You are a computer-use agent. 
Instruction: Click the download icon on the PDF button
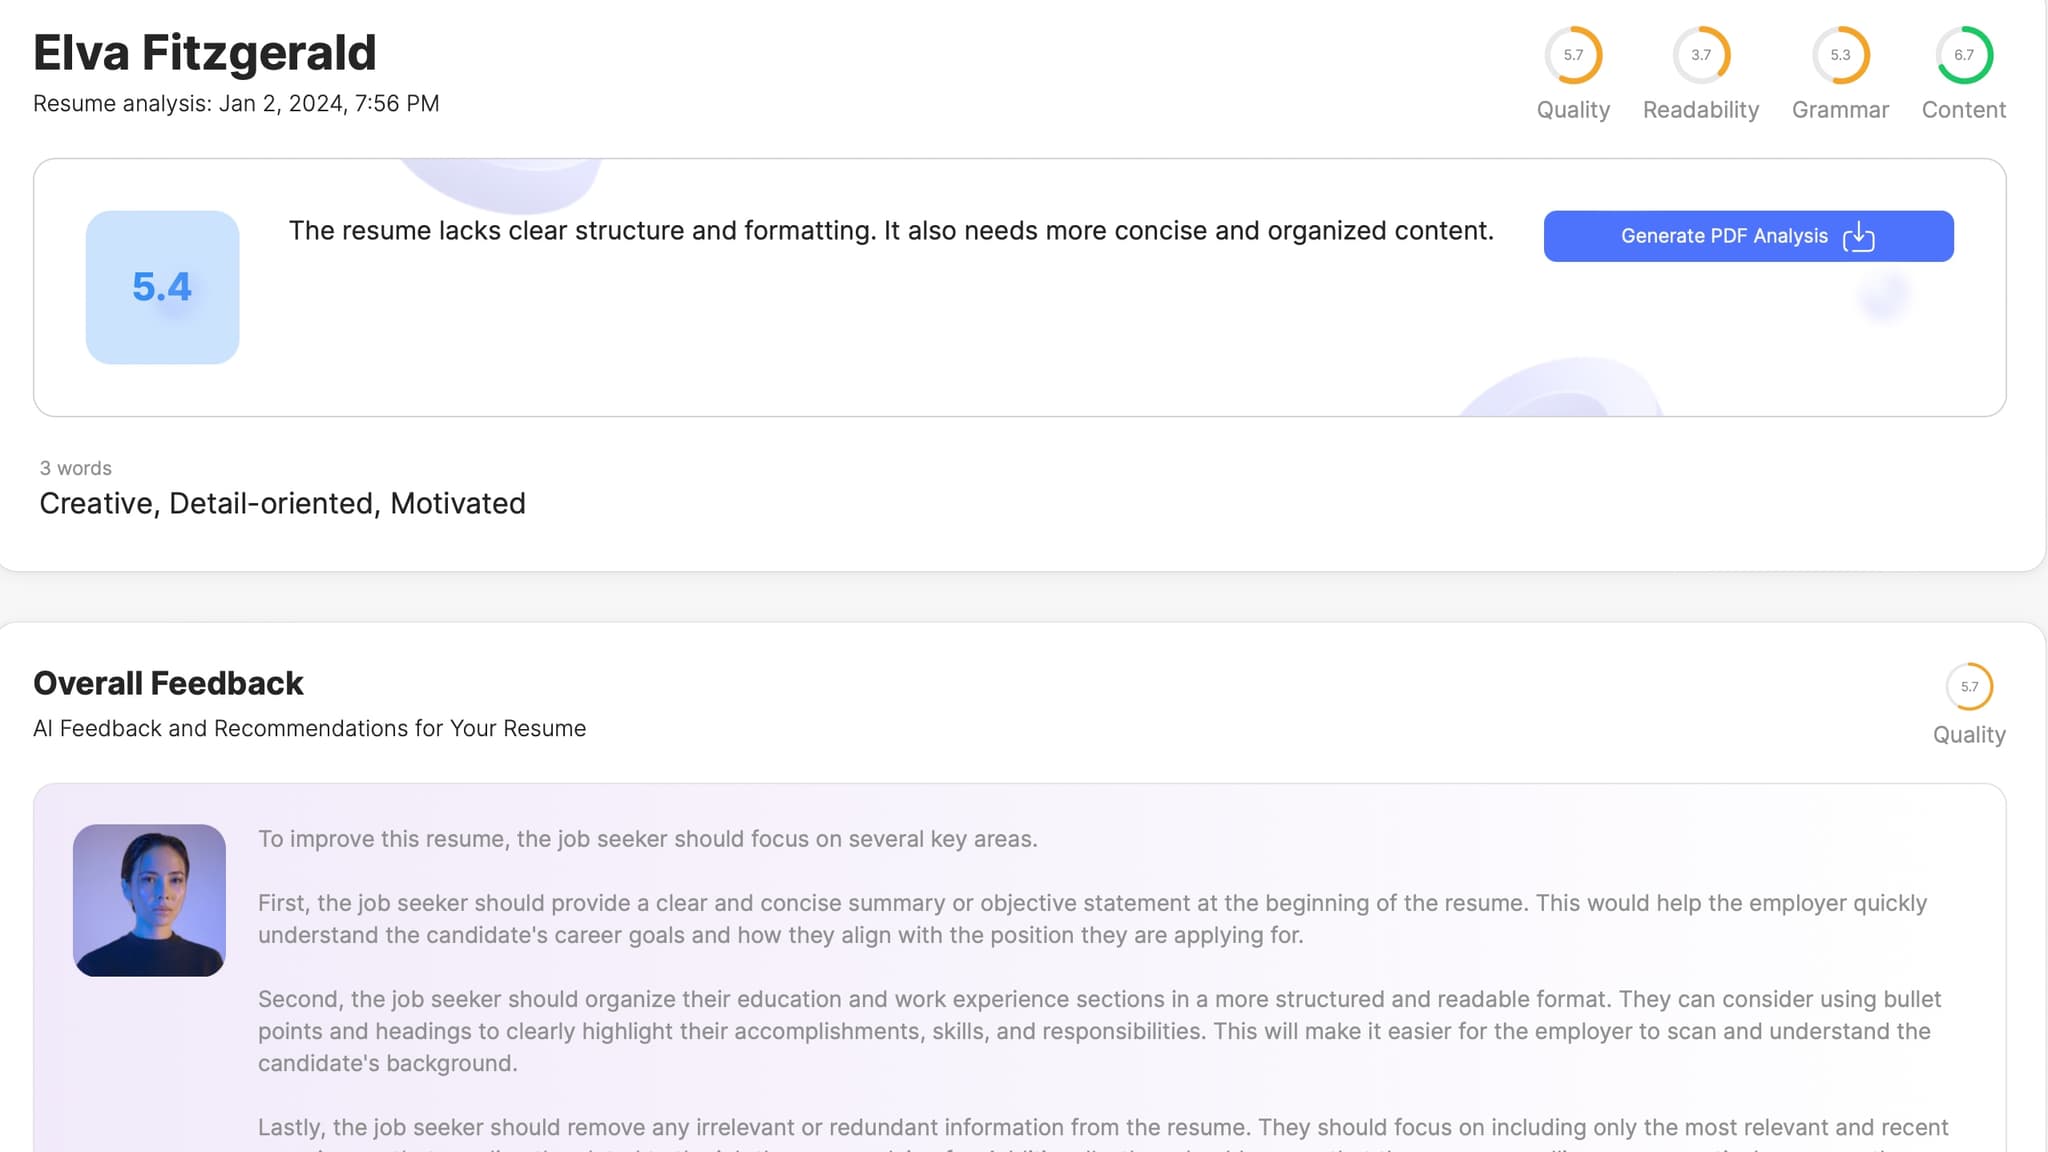[x=1858, y=237]
